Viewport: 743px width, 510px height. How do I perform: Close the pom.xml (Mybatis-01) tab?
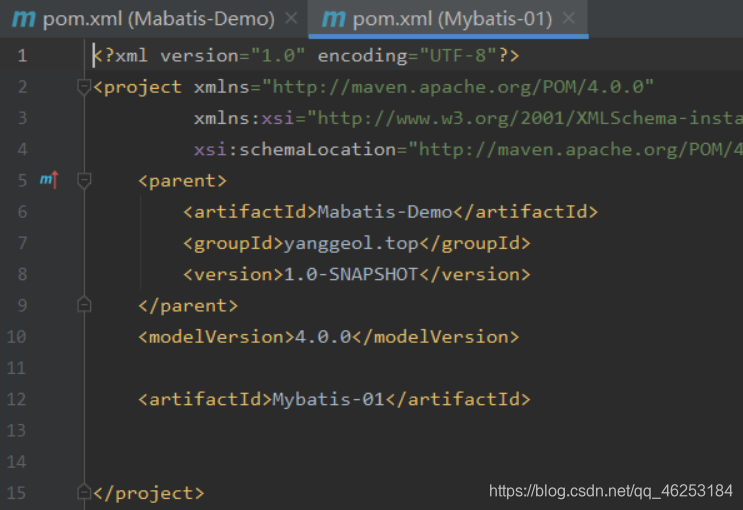pyautogui.click(x=569, y=18)
